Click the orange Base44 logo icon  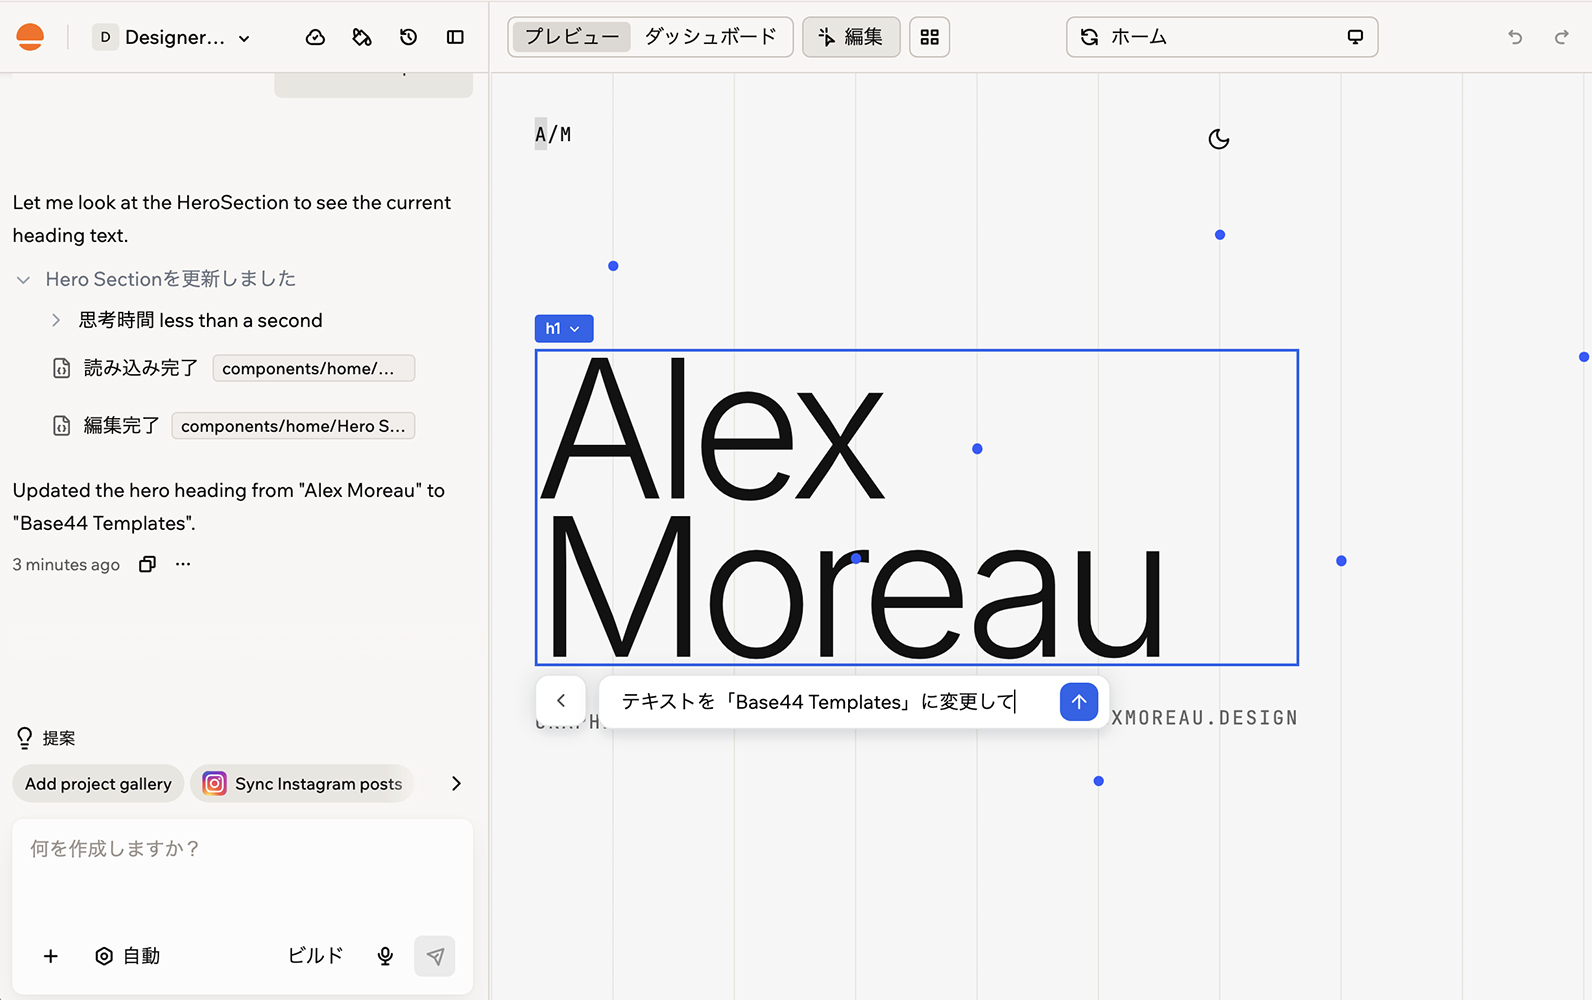coord(30,37)
